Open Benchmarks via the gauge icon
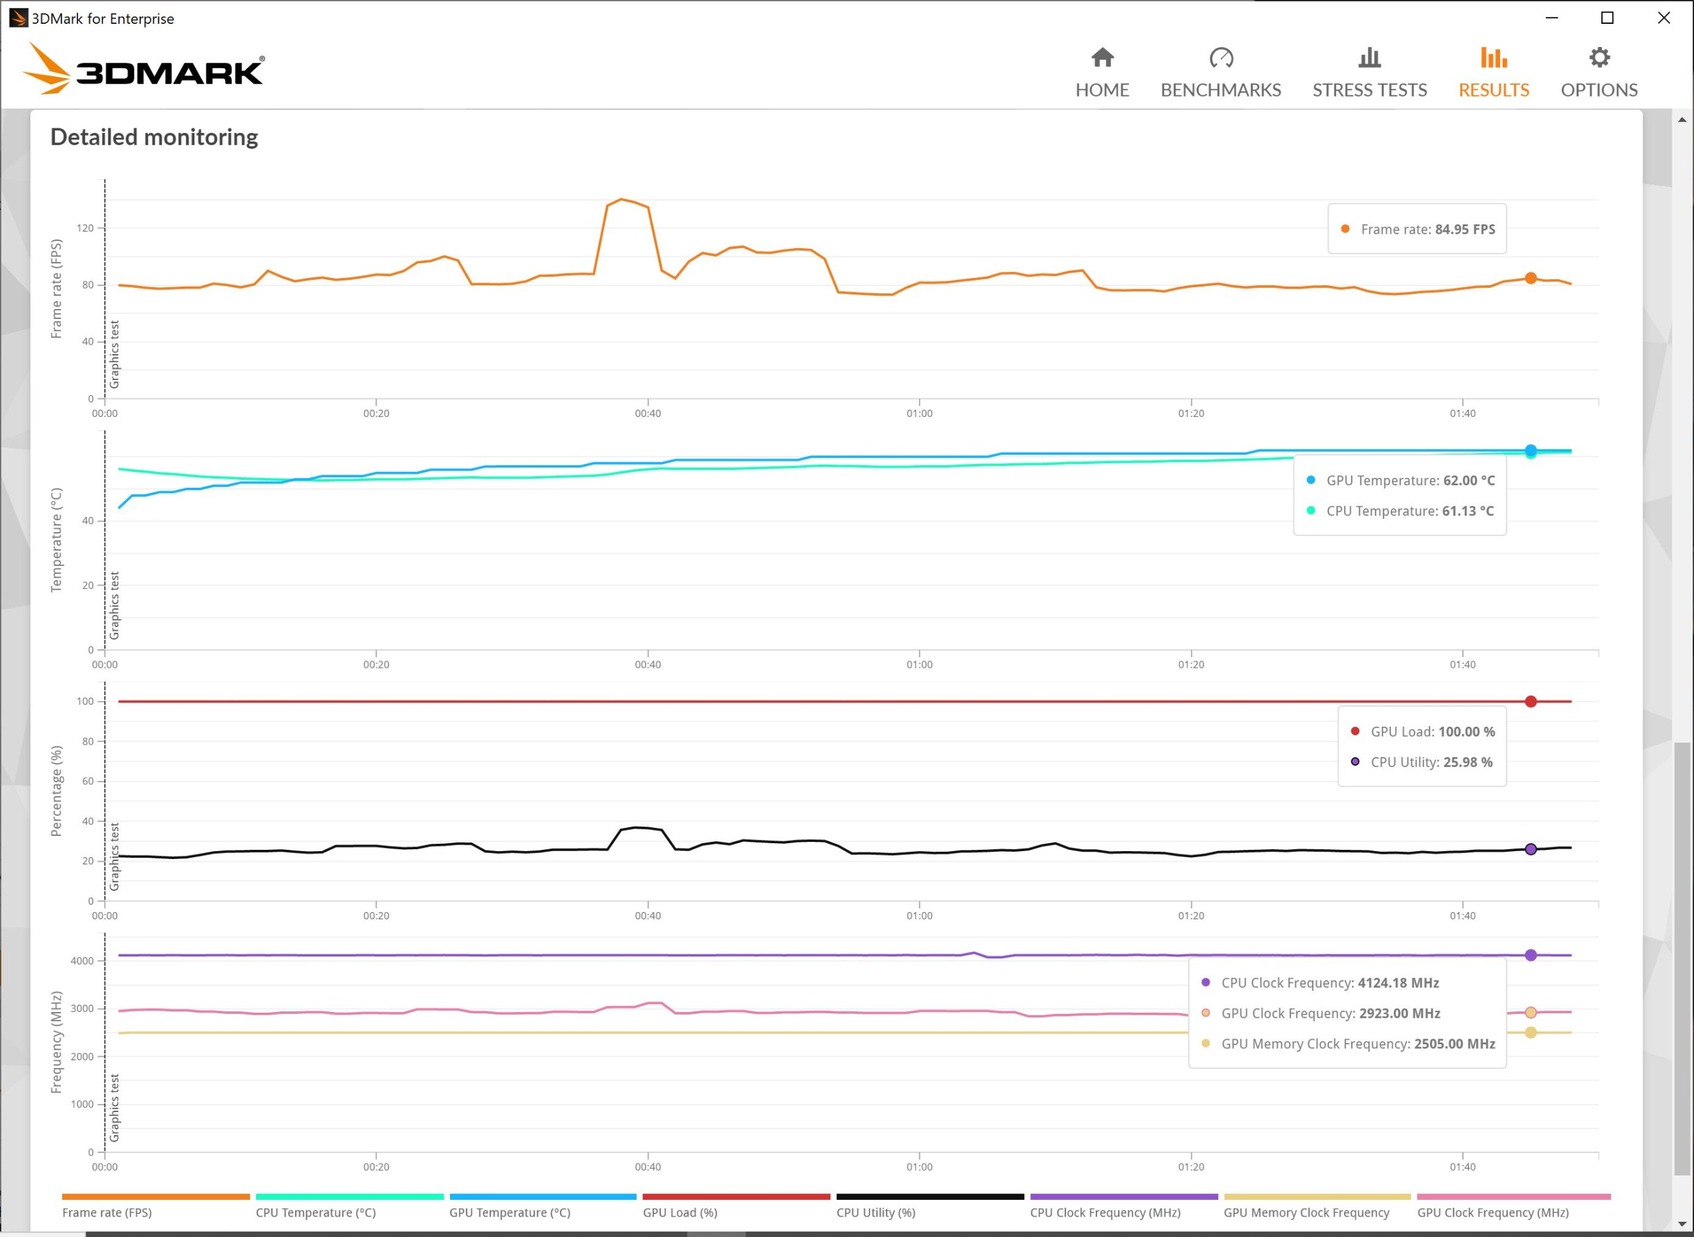Screen dimensions: 1694x1237 [x=1220, y=58]
